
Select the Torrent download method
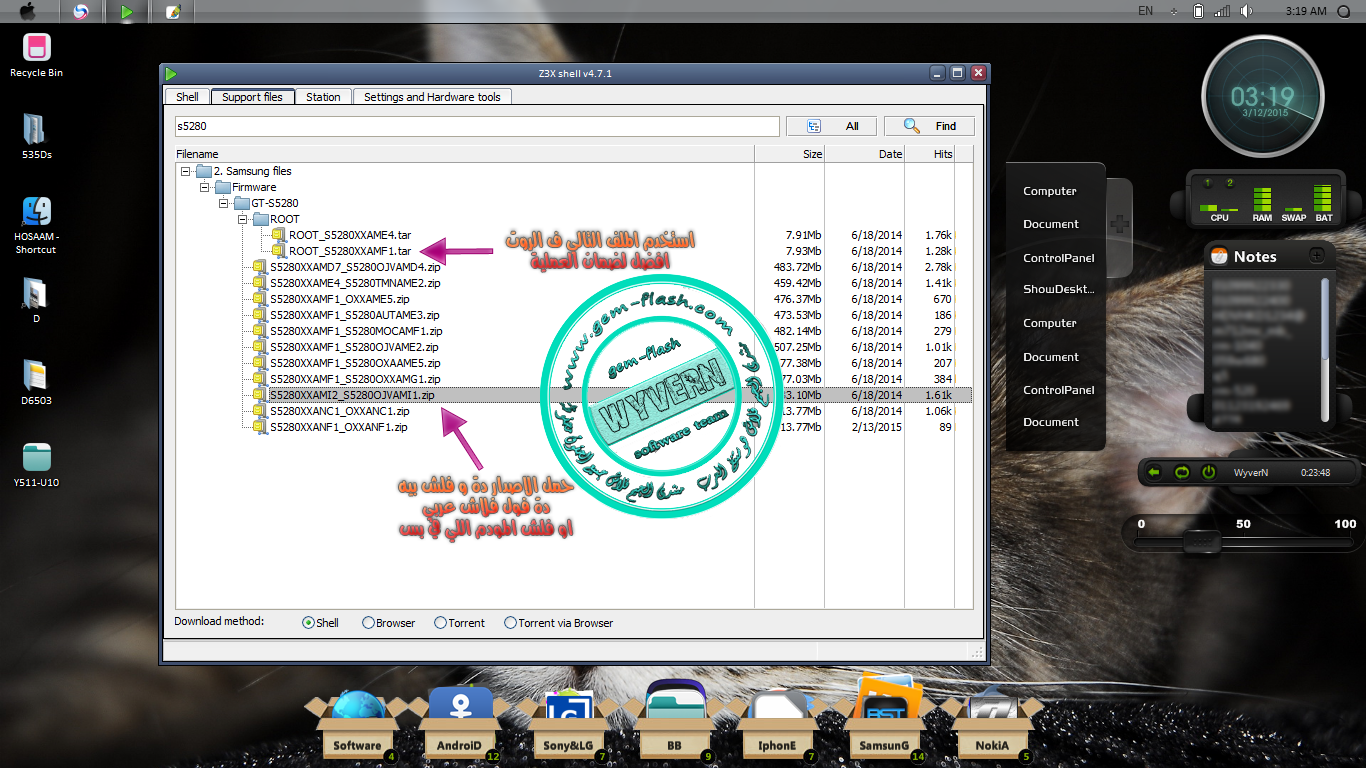(x=460, y=623)
